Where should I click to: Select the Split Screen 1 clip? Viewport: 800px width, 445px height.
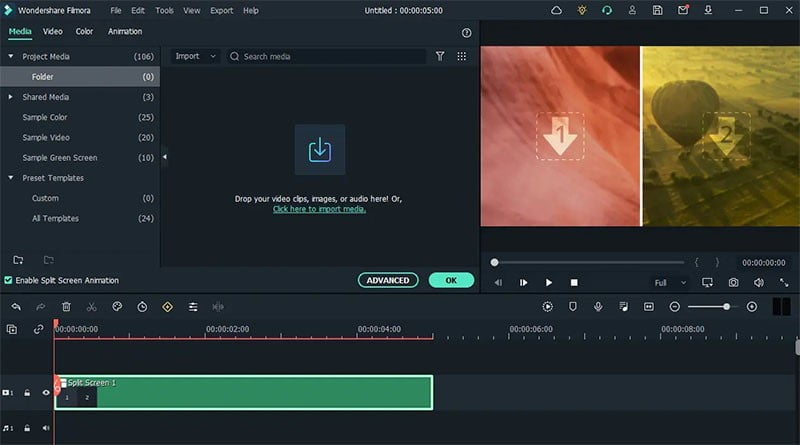point(244,392)
